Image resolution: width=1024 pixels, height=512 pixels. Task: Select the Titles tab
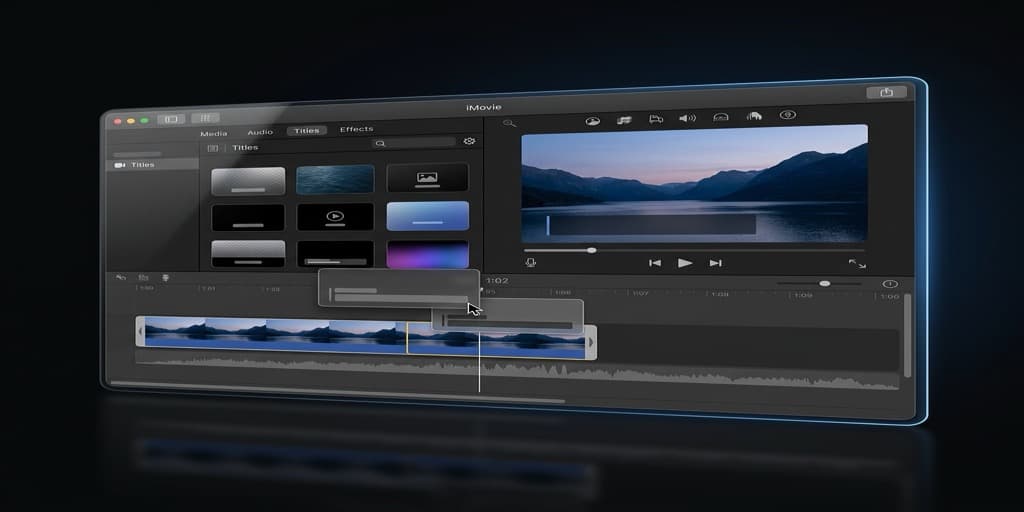coord(306,131)
